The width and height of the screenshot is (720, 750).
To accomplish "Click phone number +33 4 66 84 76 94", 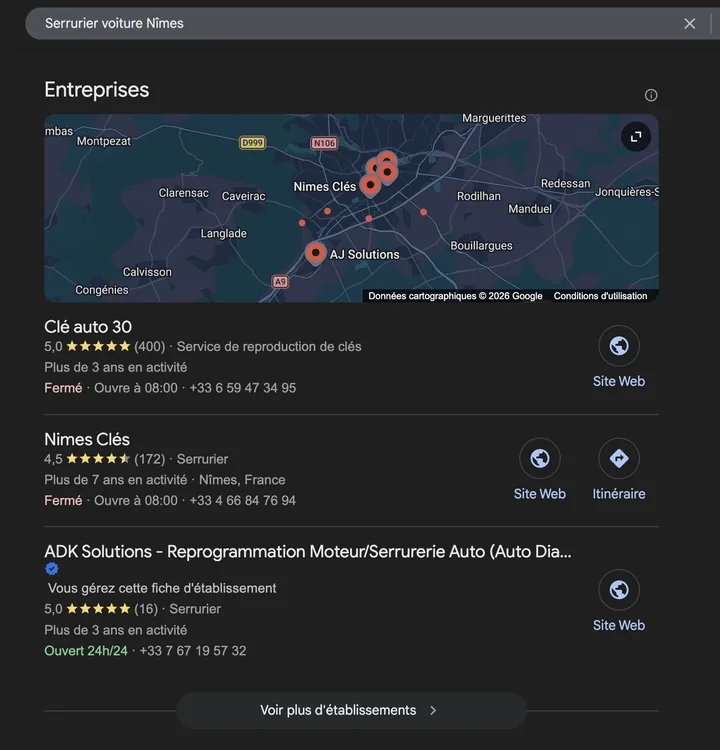I will pyautogui.click(x=243, y=500).
